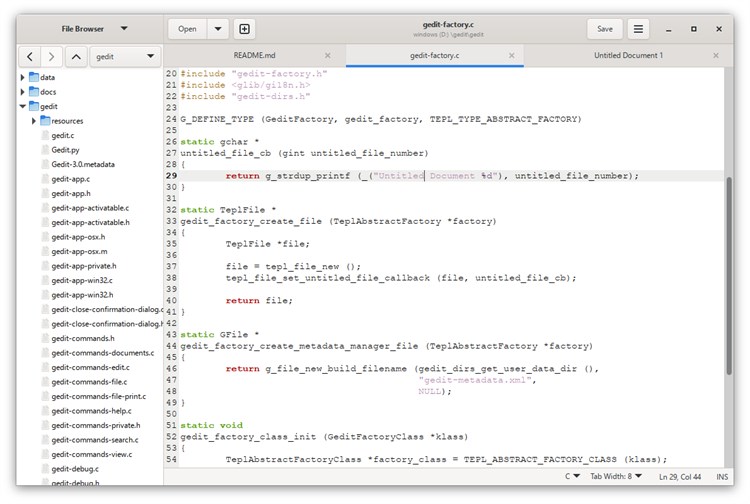Expand the data folder
The image size is (750, 504).
[22, 77]
